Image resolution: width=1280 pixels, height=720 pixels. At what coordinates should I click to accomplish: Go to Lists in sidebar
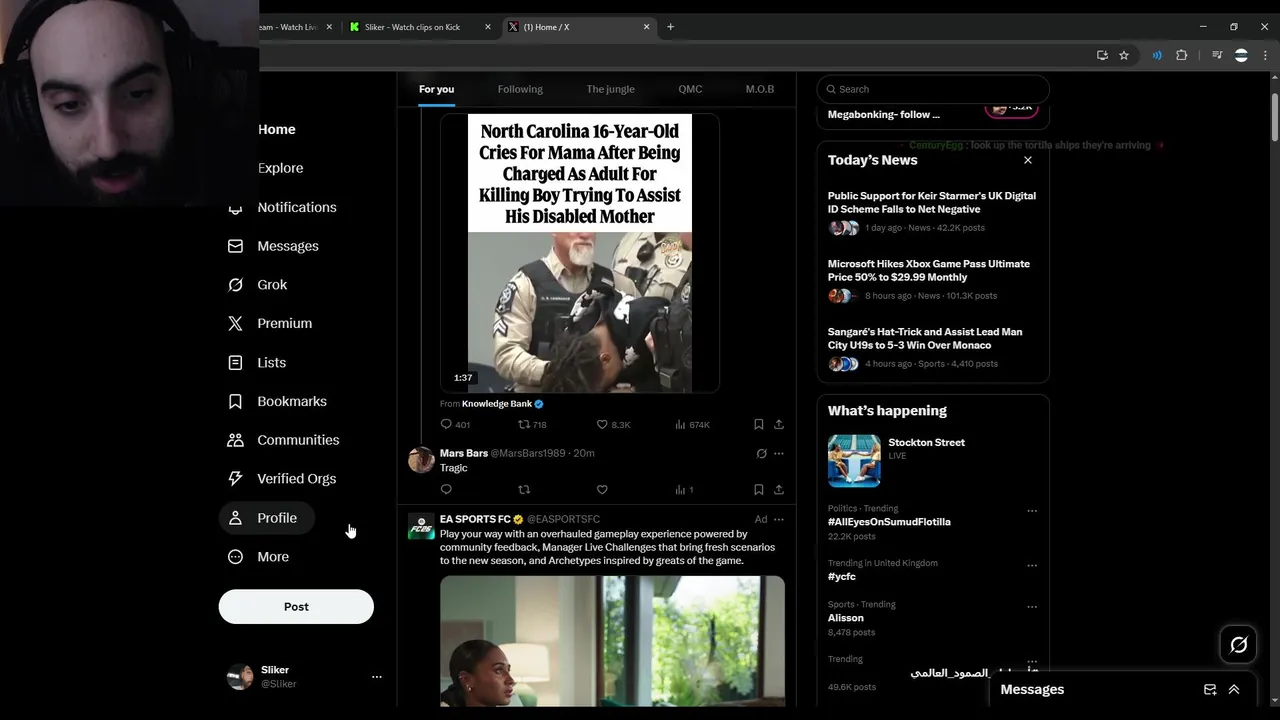(x=257, y=363)
